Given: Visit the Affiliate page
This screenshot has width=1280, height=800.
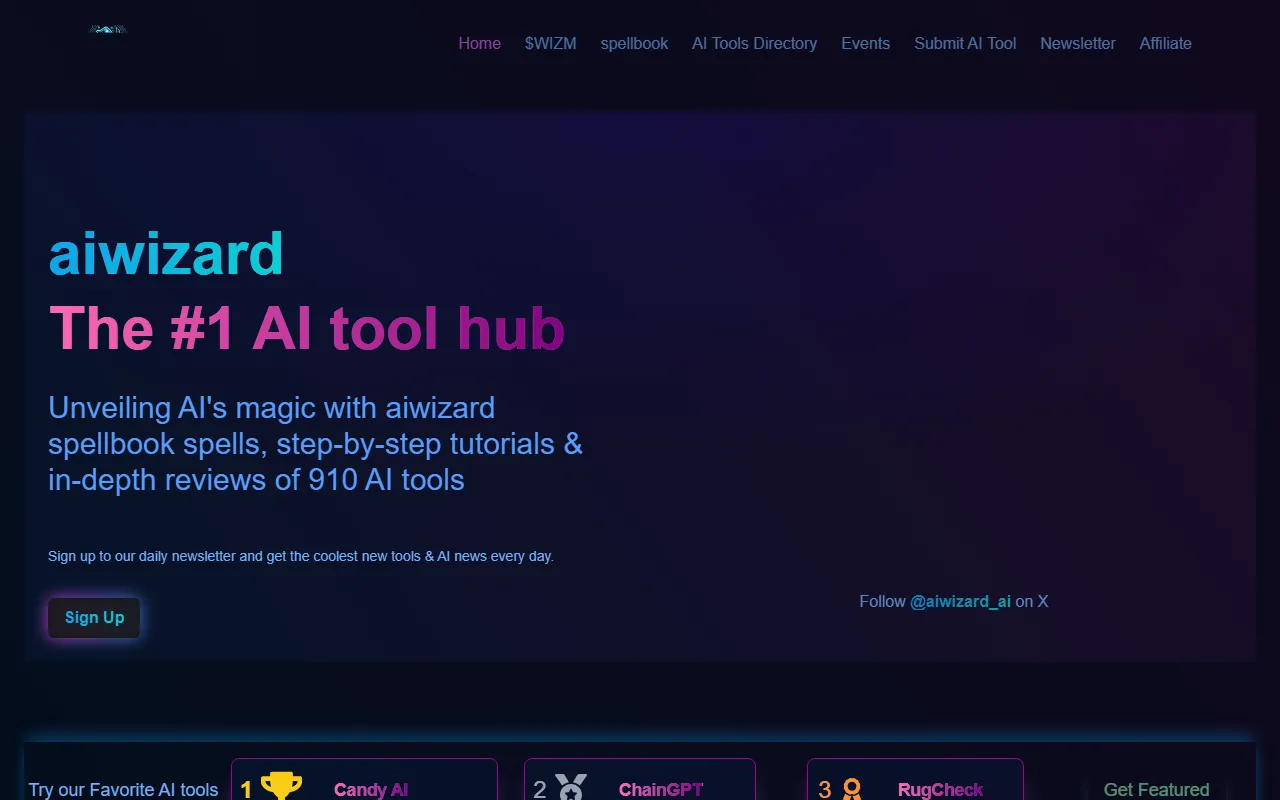Looking at the screenshot, I should (1166, 43).
